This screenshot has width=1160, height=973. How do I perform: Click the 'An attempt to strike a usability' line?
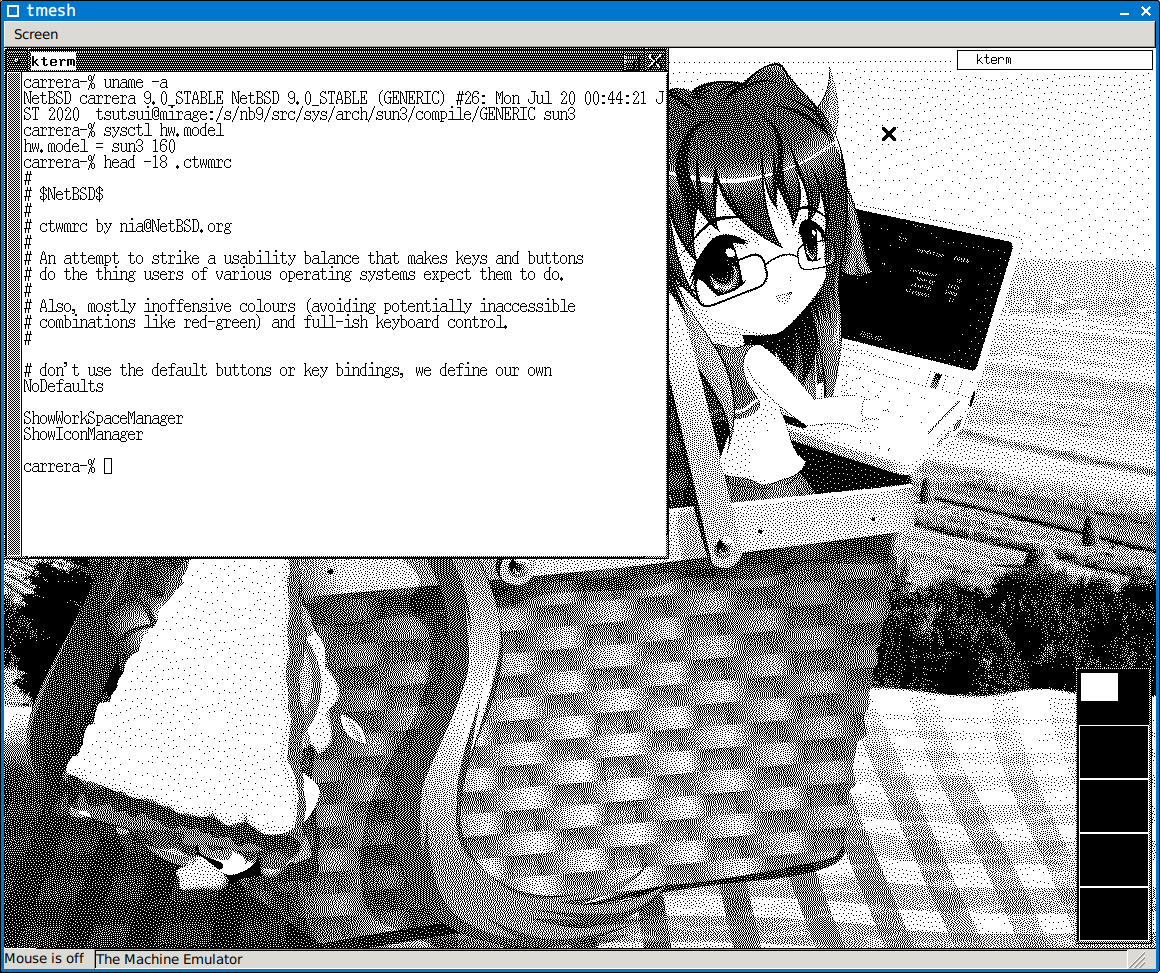point(303,258)
